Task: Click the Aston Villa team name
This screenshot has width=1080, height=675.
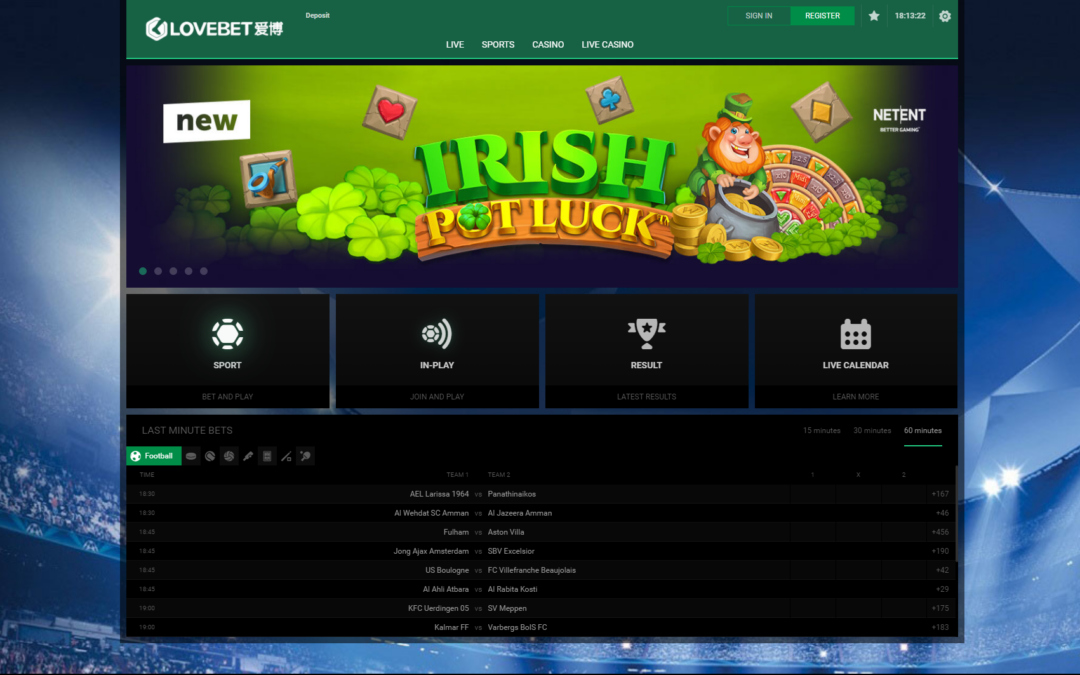Action: click(x=506, y=532)
